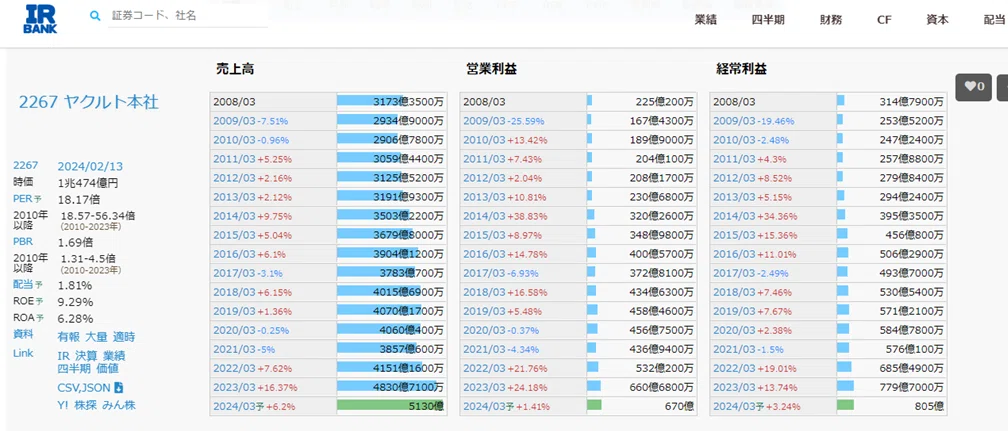Click the 1.69倍 PBR value
The height and width of the screenshot is (431, 1008).
75,242
